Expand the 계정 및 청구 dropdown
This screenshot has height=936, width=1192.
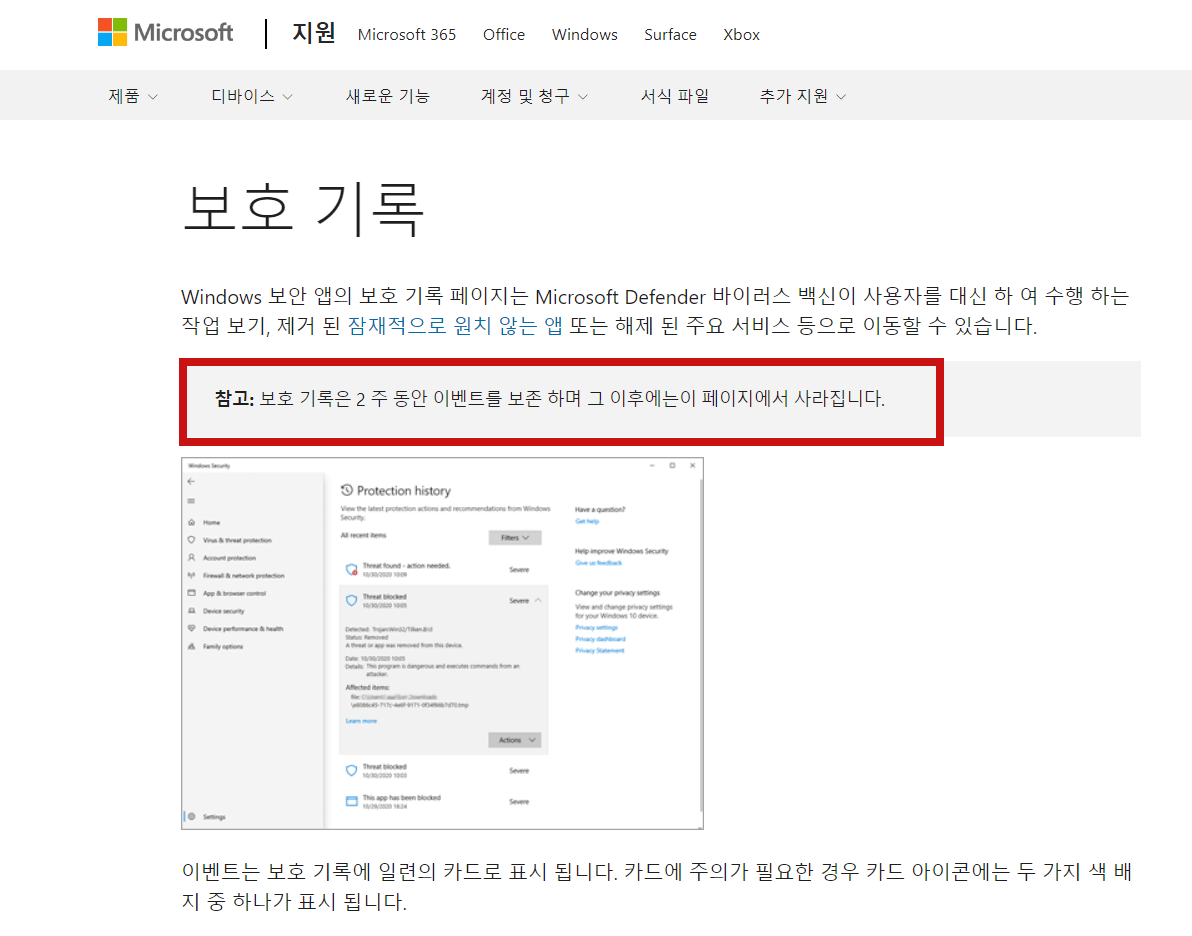point(534,96)
